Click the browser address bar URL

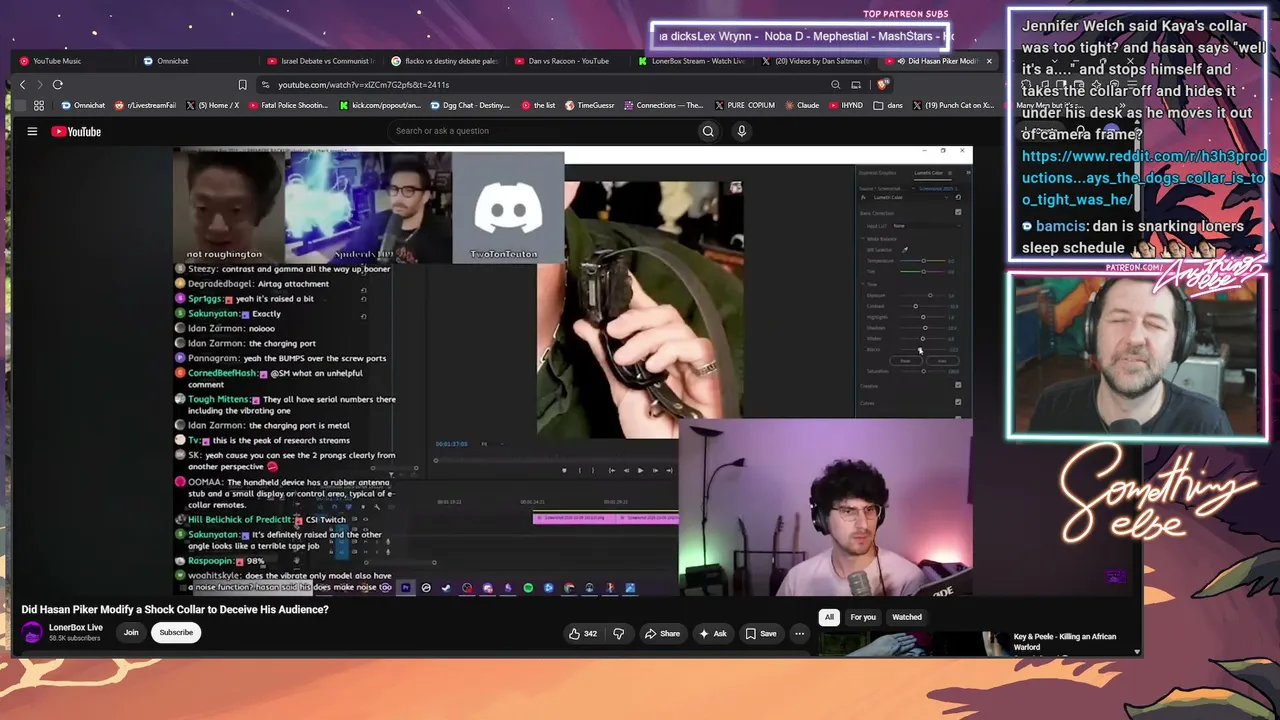(x=363, y=85)
